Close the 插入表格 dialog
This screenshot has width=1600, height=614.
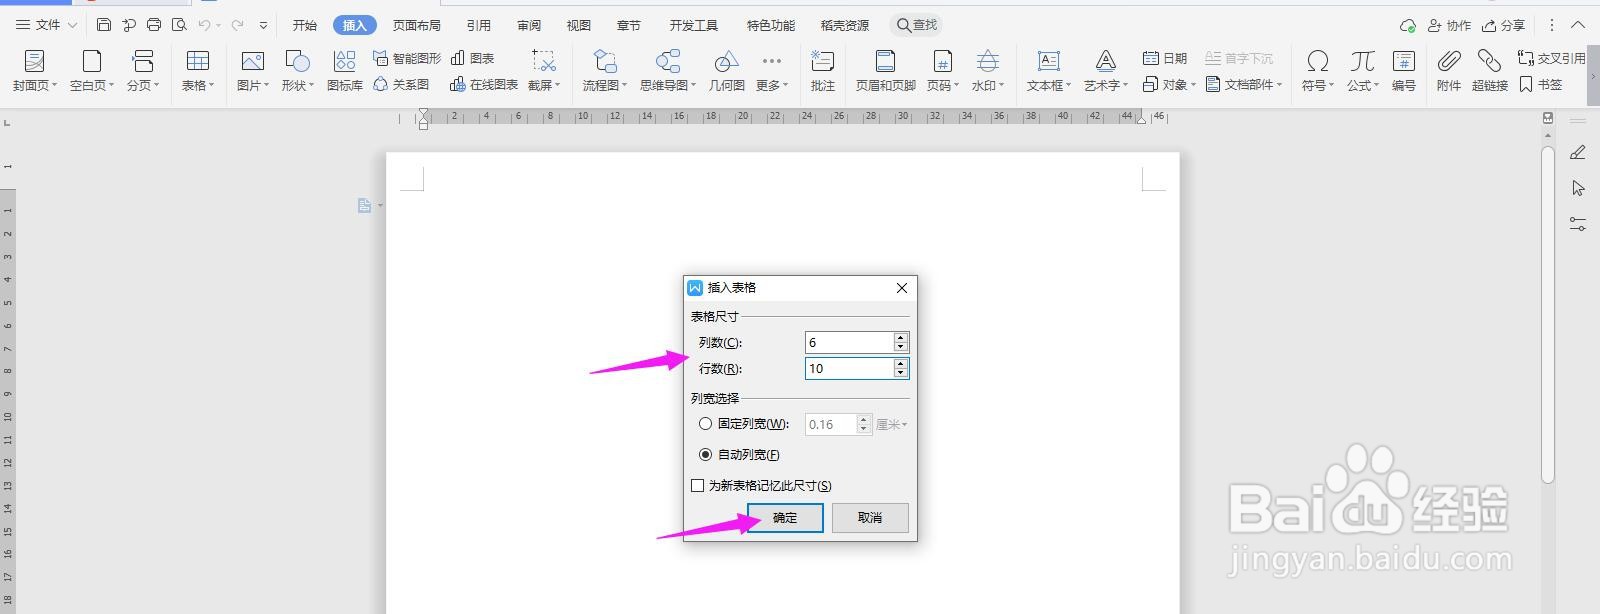[902, 288]
